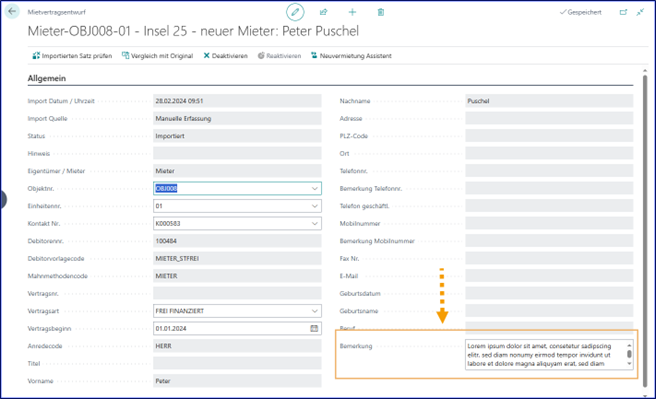
Task: Open page in new window icon
Action: coord(623,12)
